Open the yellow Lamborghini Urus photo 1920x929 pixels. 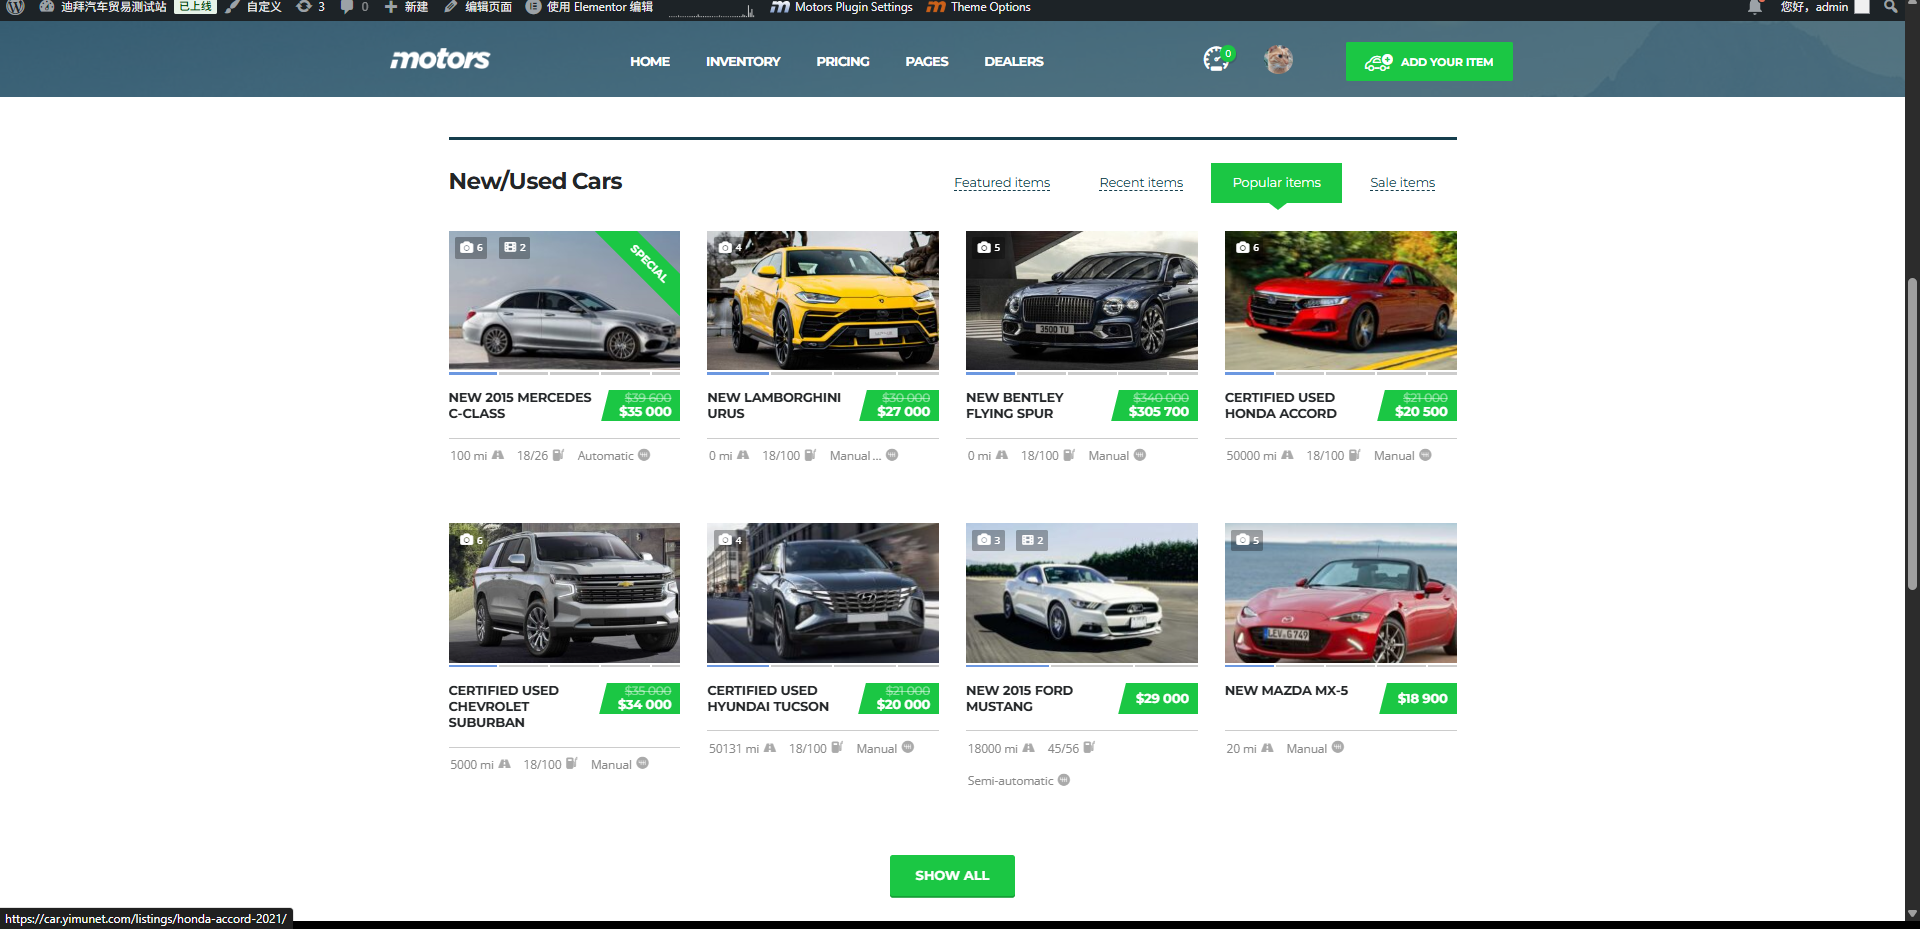(x=823, y=301)
